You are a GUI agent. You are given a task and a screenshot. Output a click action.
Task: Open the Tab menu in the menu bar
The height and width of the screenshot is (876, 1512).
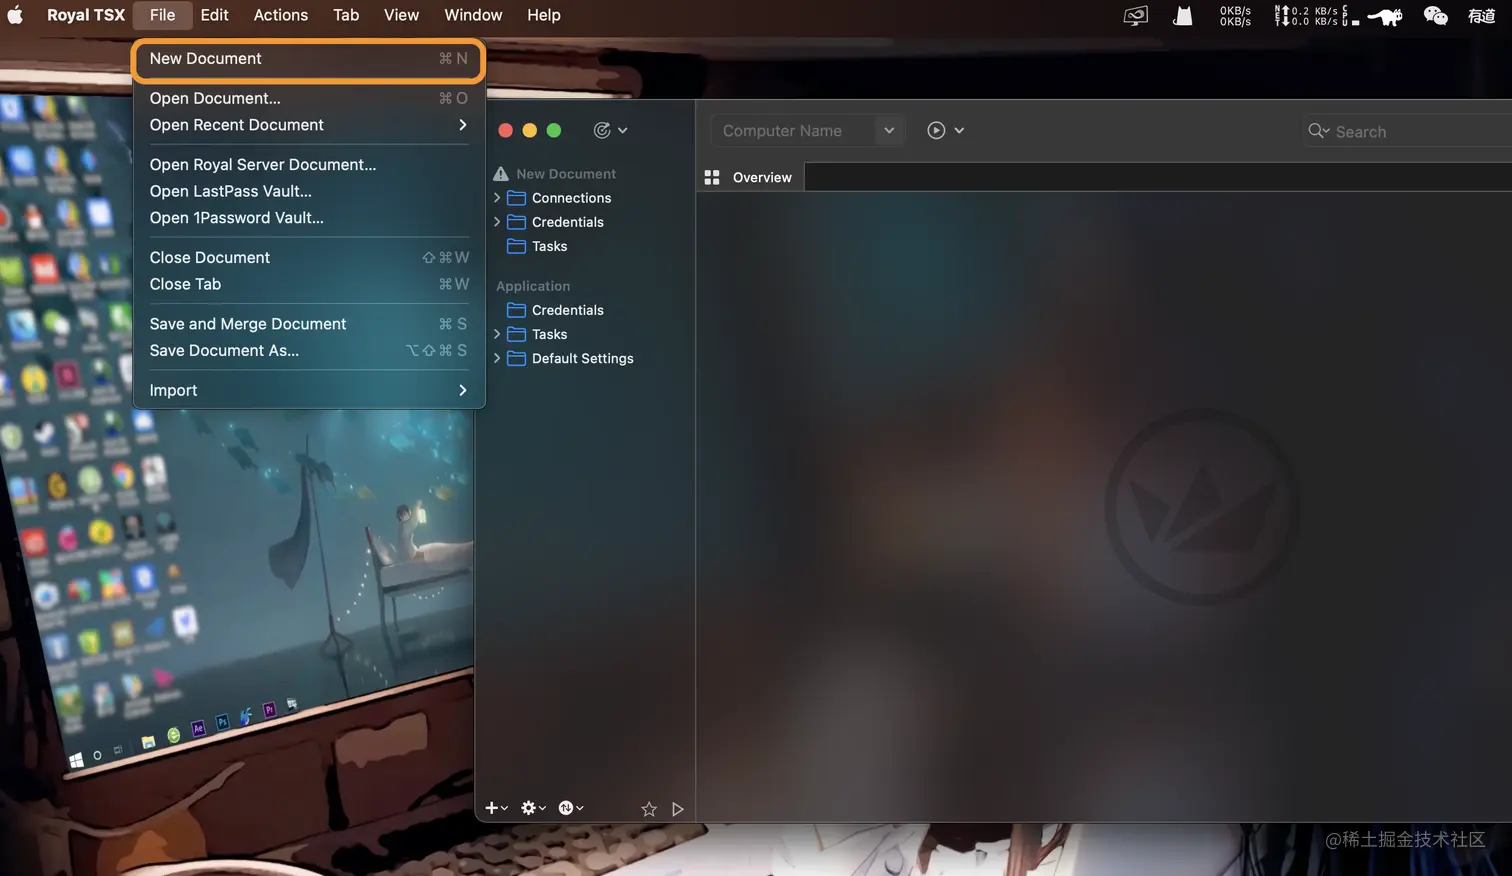click(x=346, y=15)
